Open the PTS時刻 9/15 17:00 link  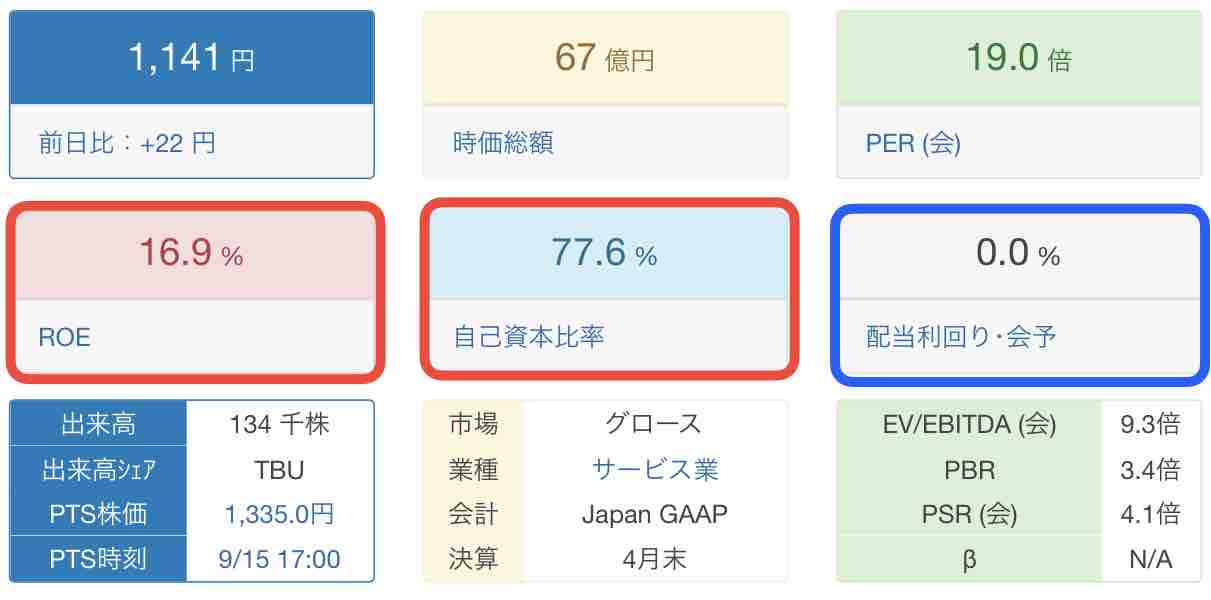pyautogui.click(x=279, y=559)
